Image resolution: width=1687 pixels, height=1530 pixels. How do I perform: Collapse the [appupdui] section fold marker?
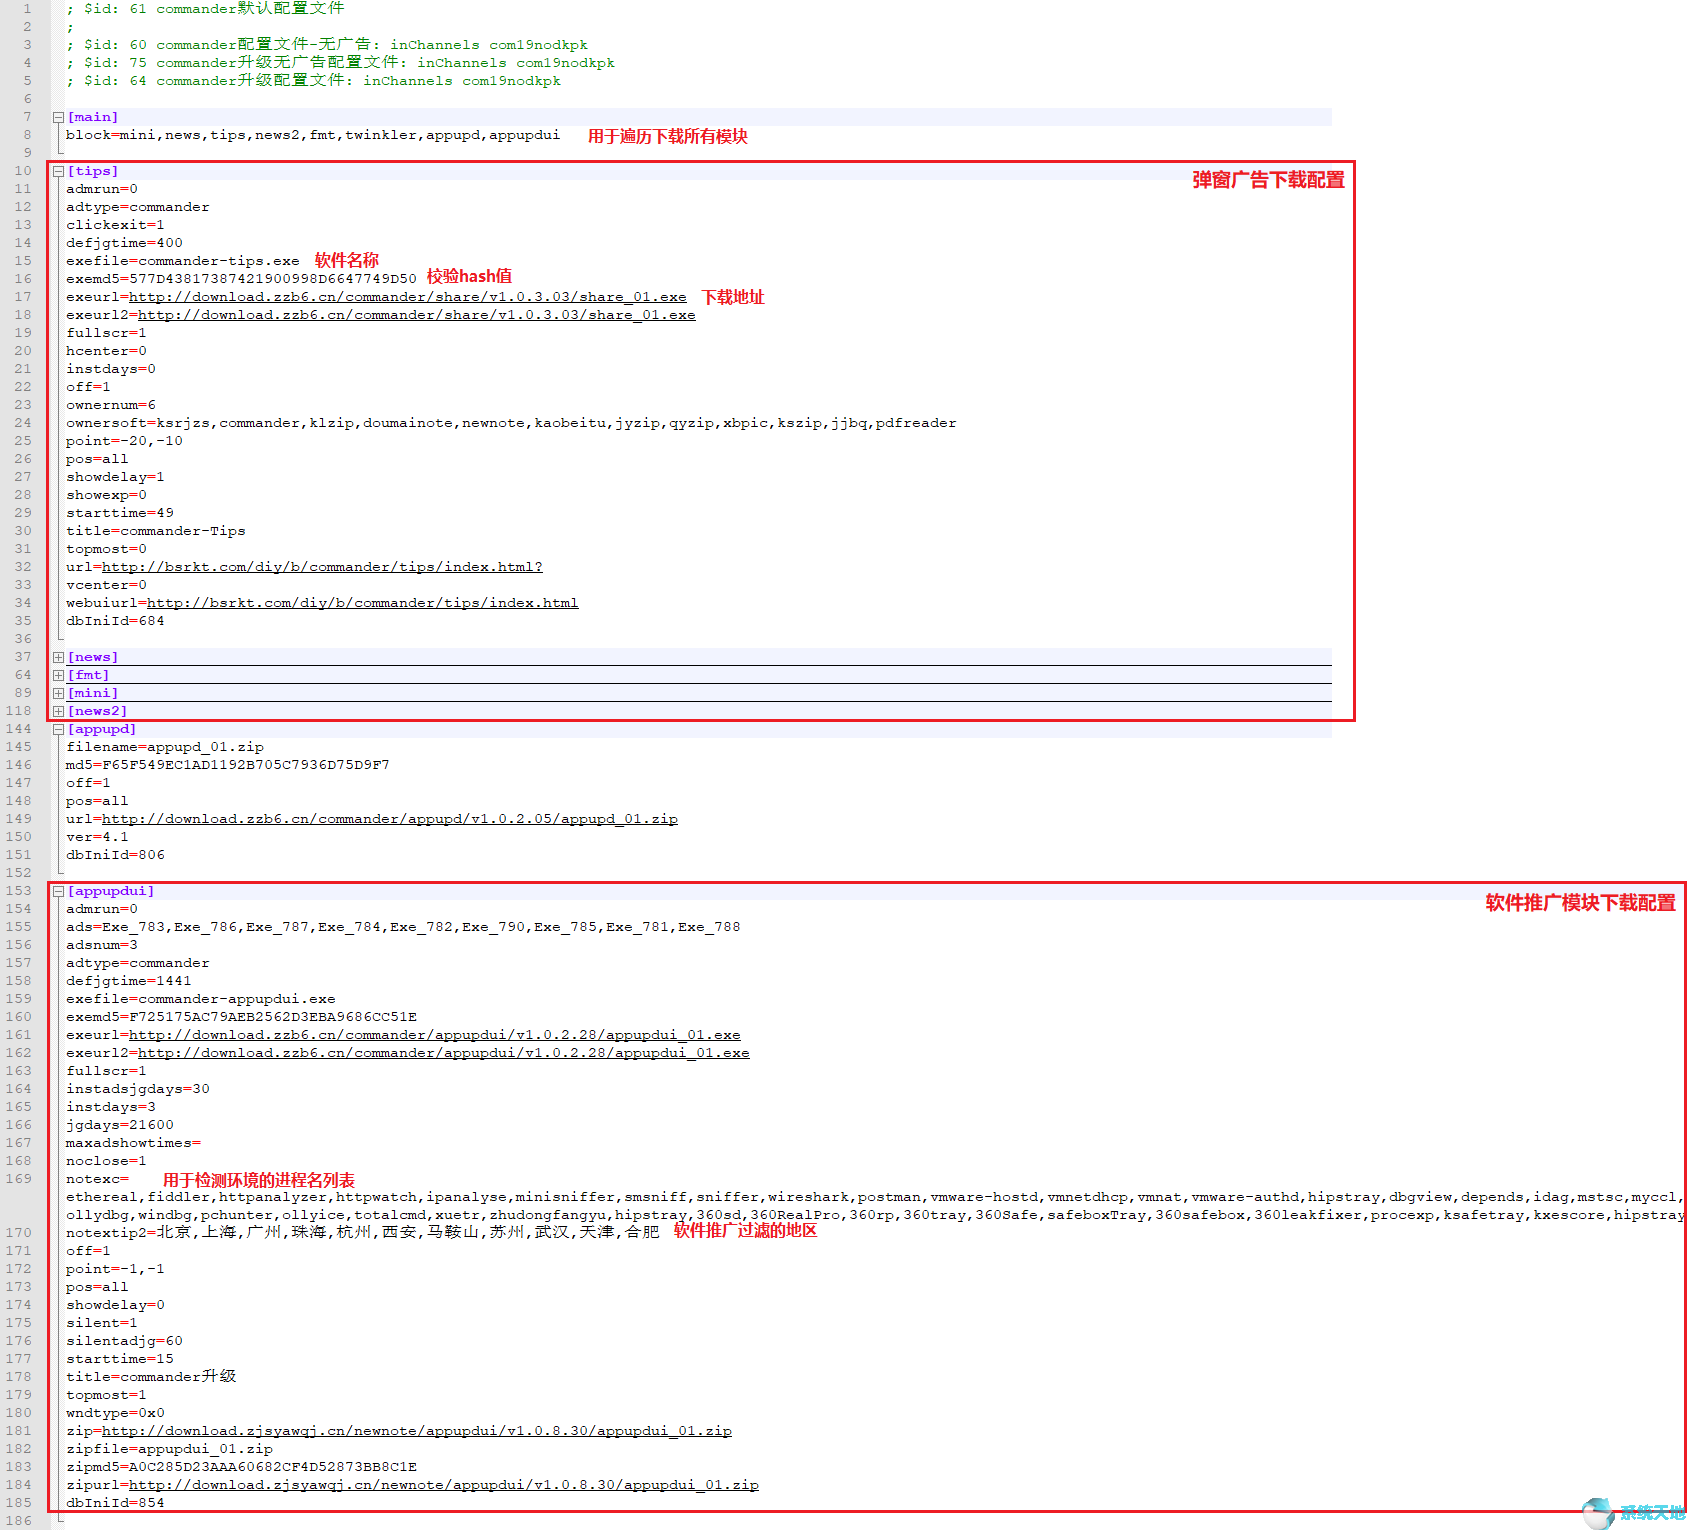coord(58,891)
